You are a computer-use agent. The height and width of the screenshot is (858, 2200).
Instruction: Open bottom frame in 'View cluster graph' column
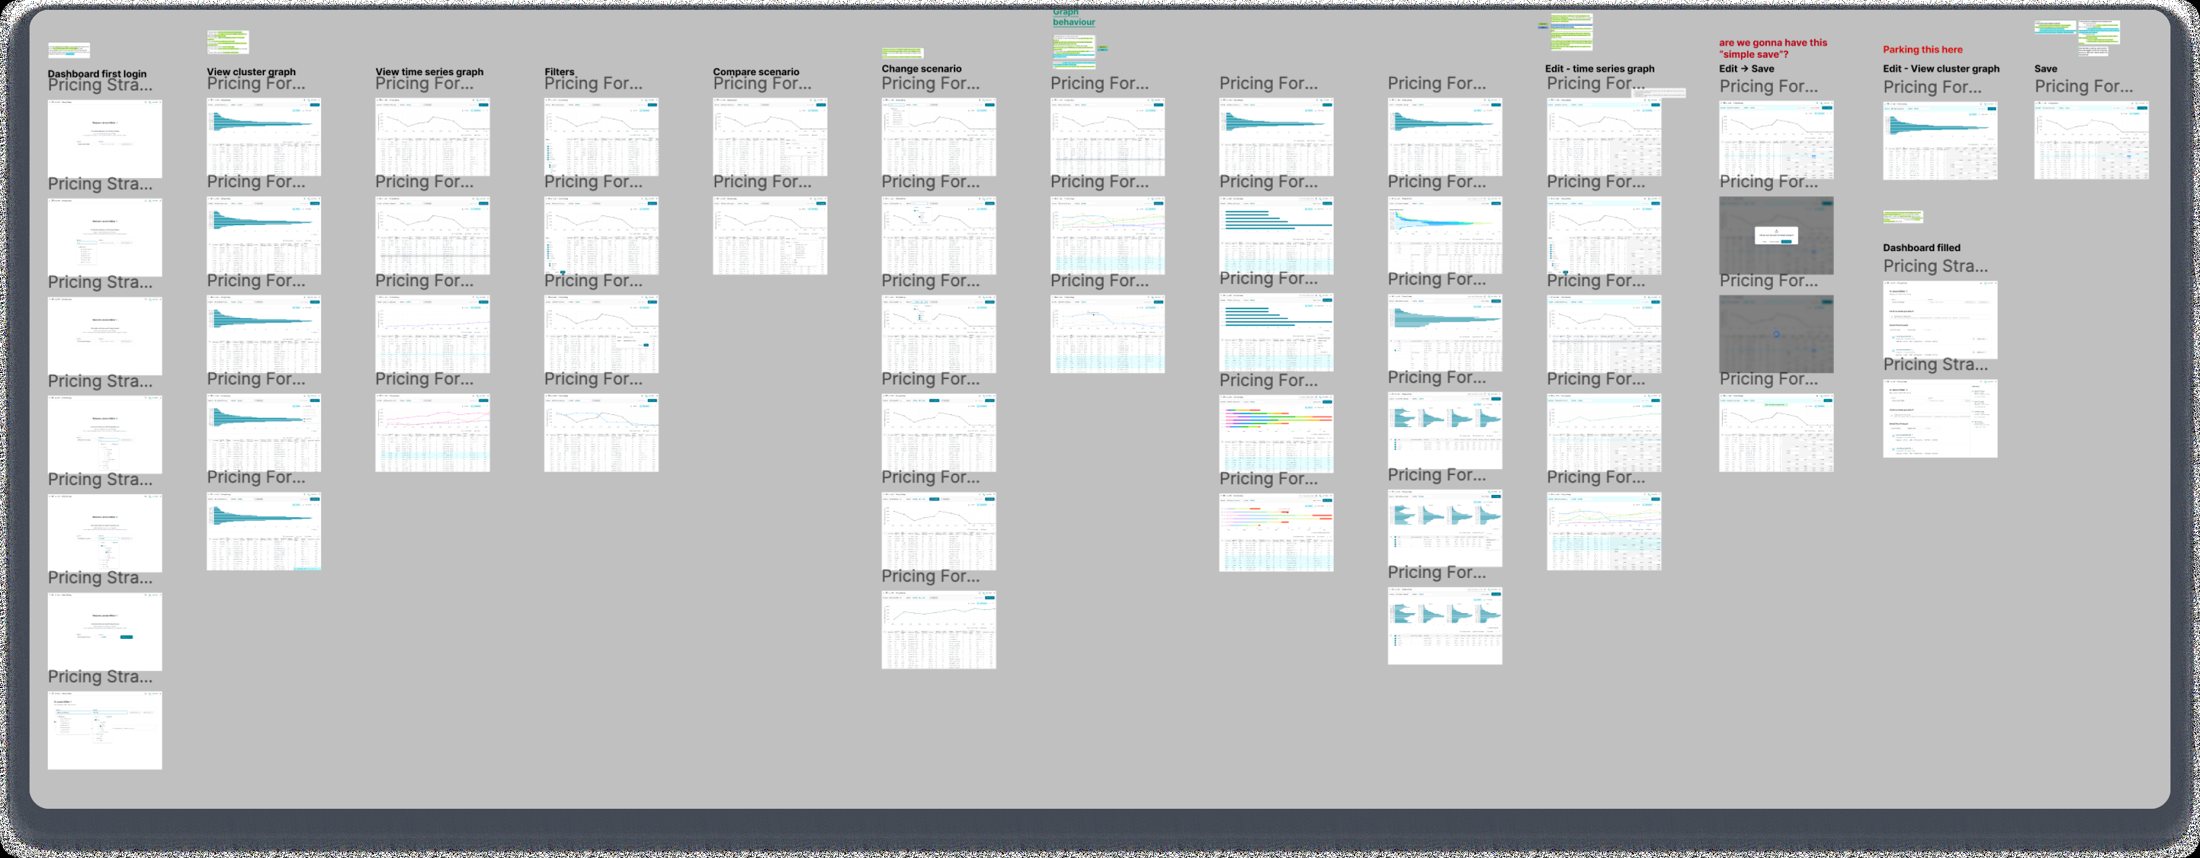click(264, 531)
